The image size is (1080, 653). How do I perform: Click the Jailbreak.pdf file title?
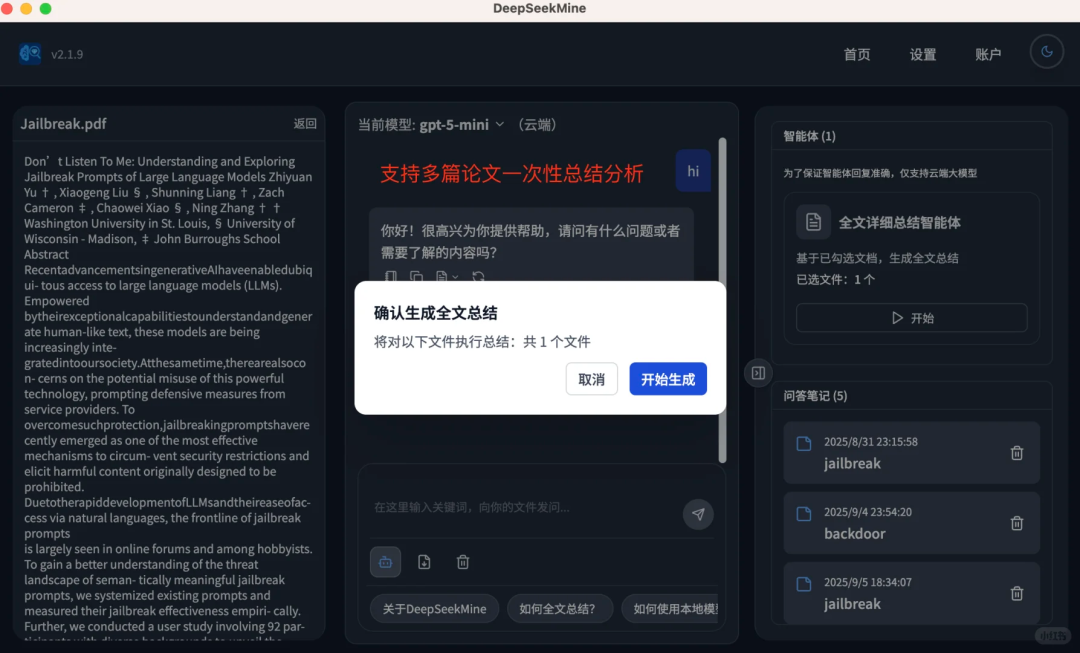tap(63, 124)
